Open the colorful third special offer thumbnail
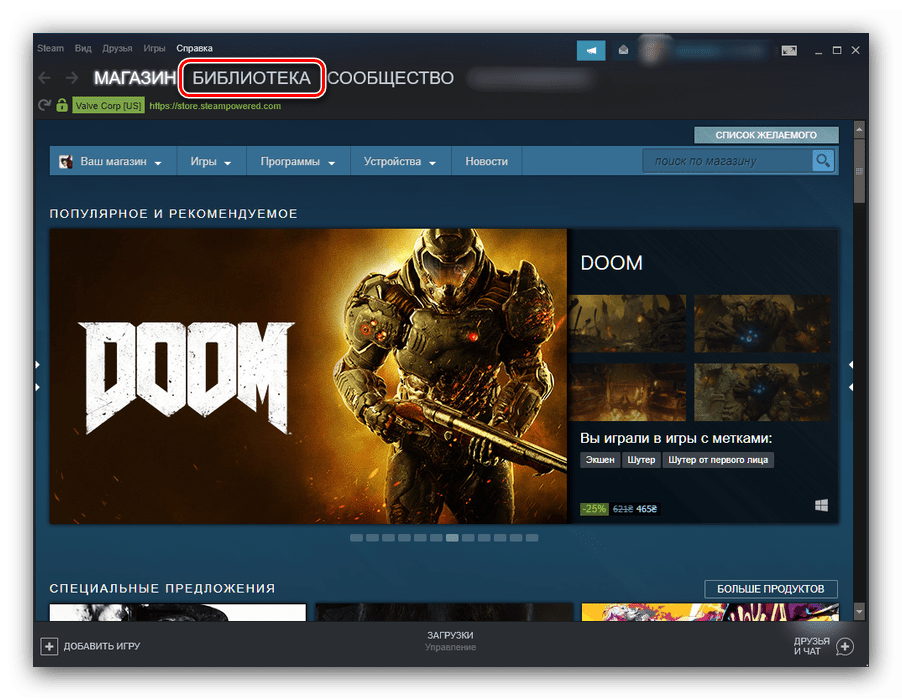This screenshot has height=700, width=902. [x=710, y=612]
